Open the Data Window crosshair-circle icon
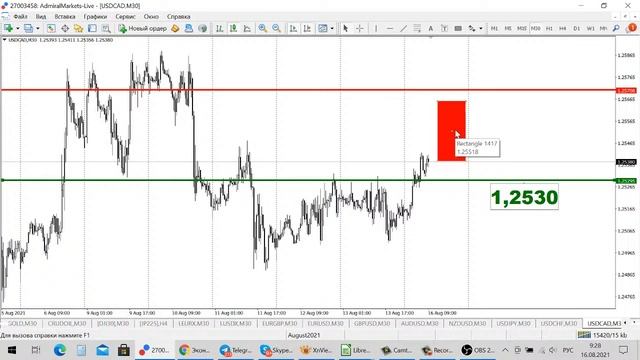 (65, 28)
